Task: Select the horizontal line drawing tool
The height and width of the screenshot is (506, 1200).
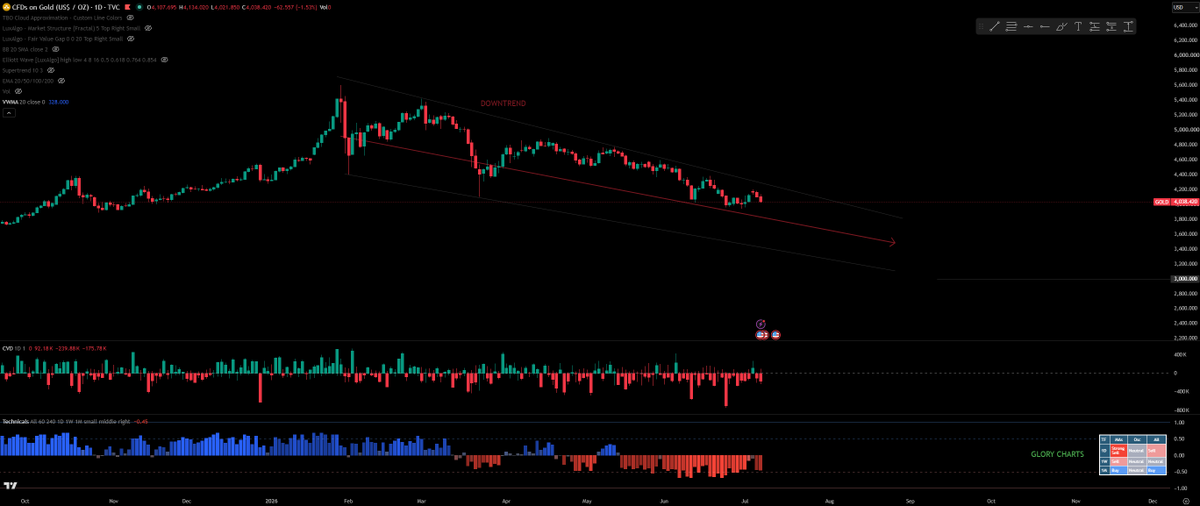Action: [x=1028, y=26]
